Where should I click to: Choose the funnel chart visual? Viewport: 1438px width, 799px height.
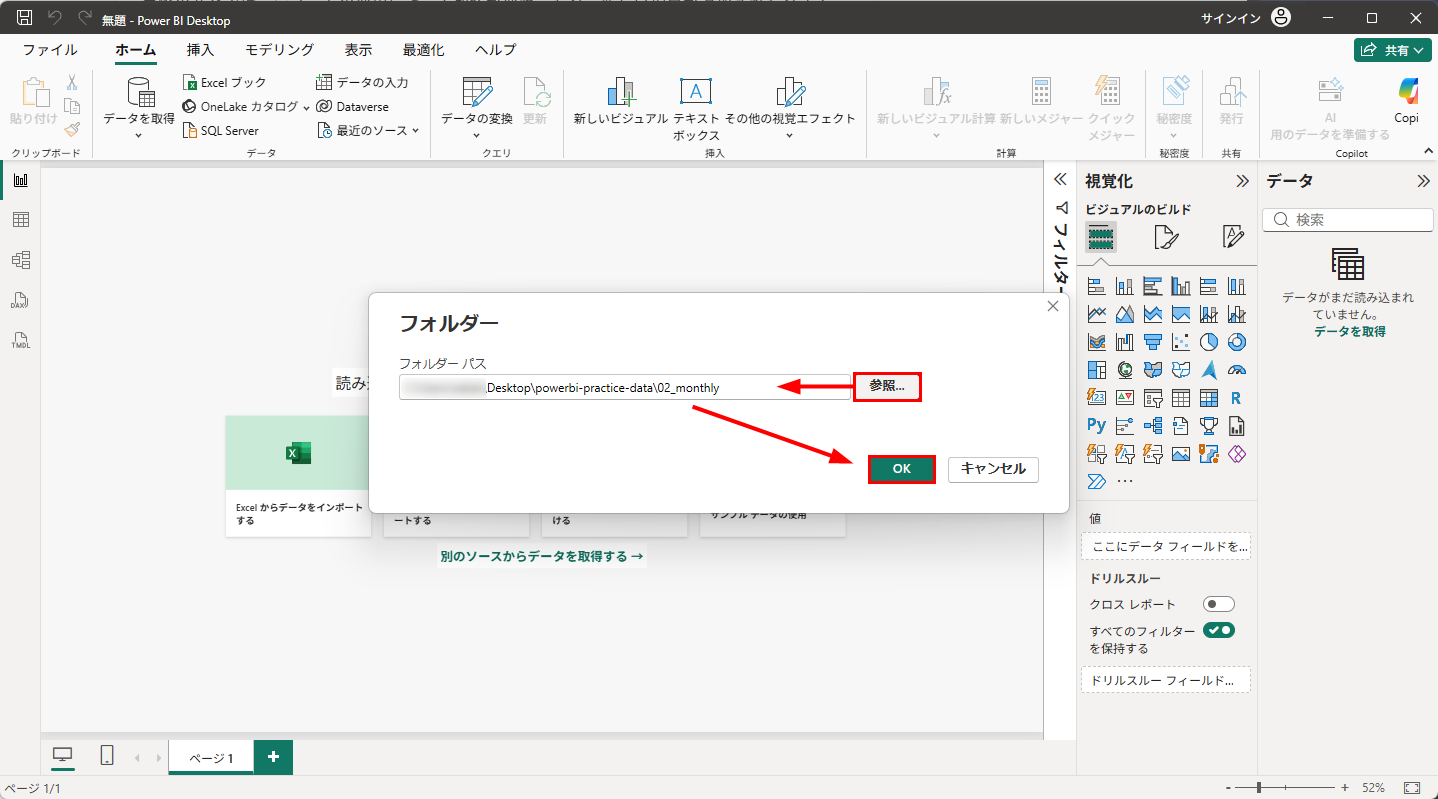point(1152,342)
